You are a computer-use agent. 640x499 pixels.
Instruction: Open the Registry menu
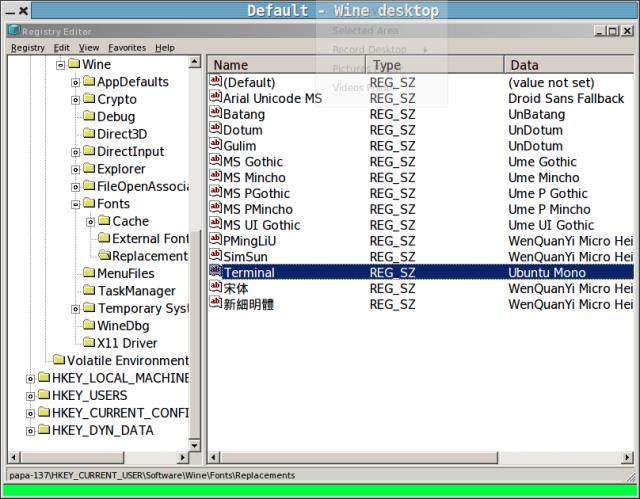coord(27,47)
